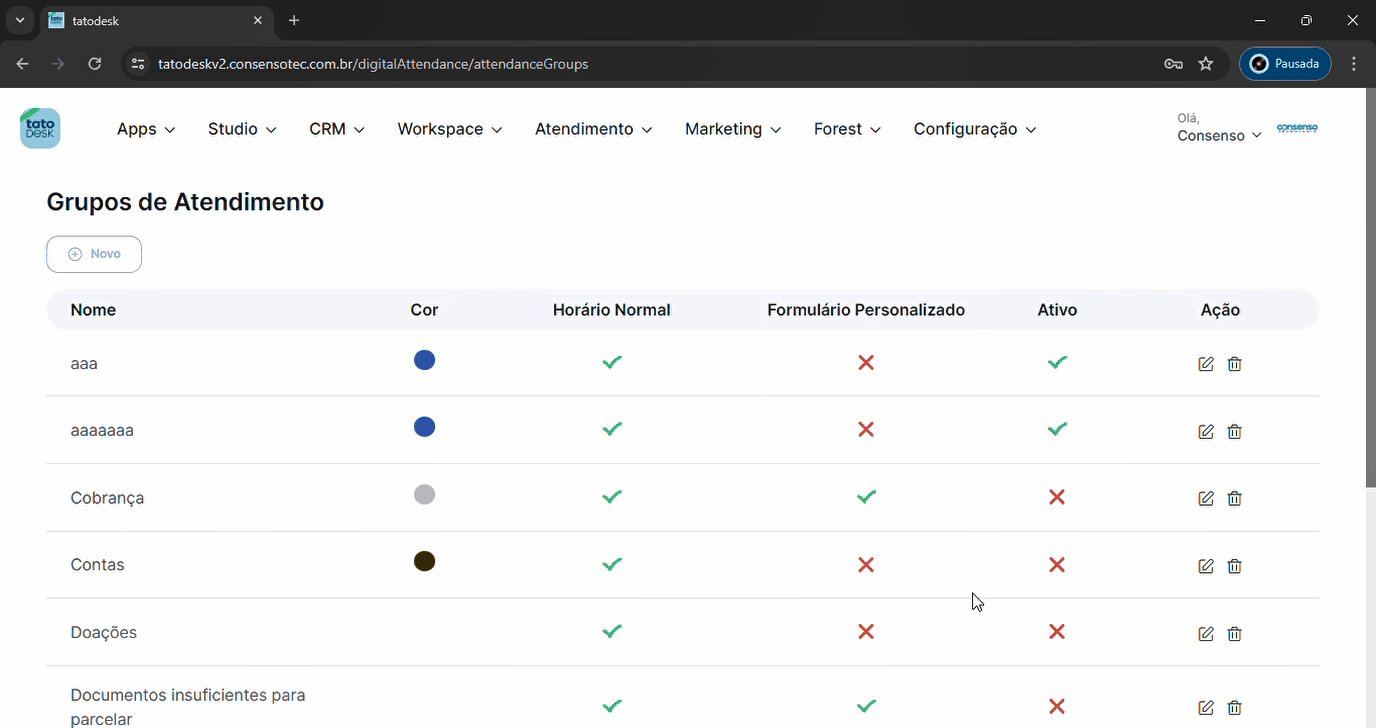Click the Pausada profile button
The height and width of the screenshot is (728, 1376).
click(1285, 64)
